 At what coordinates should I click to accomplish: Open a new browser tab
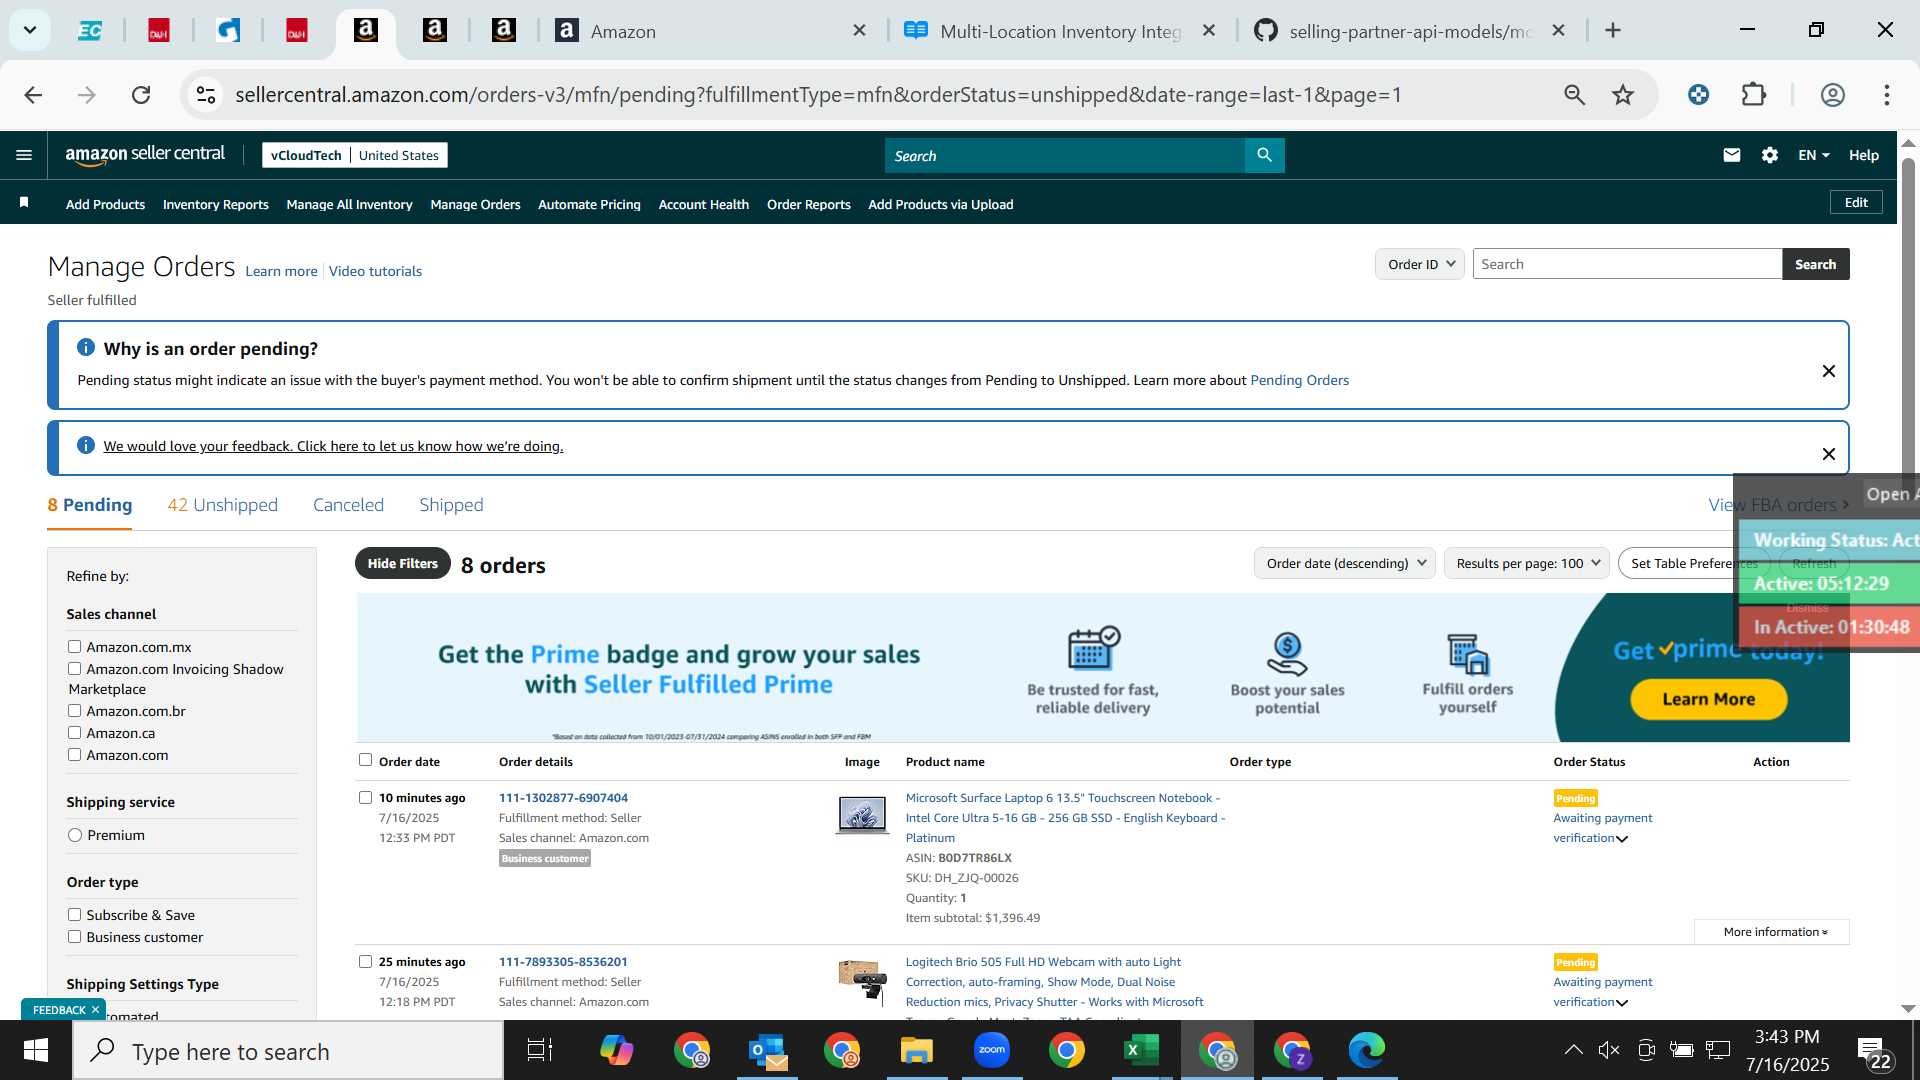click(x=1612, y=31)
